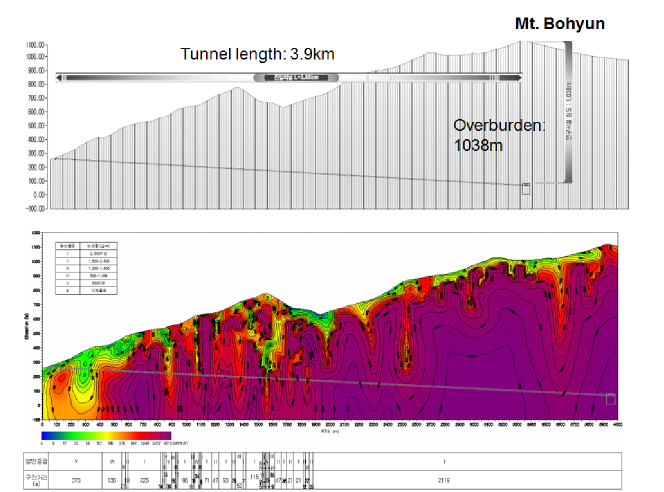Click the tunnel end box in resistivity section
The width and height of the screenshot is (664, 492).
pyautogui.click(x=610, y=399)
